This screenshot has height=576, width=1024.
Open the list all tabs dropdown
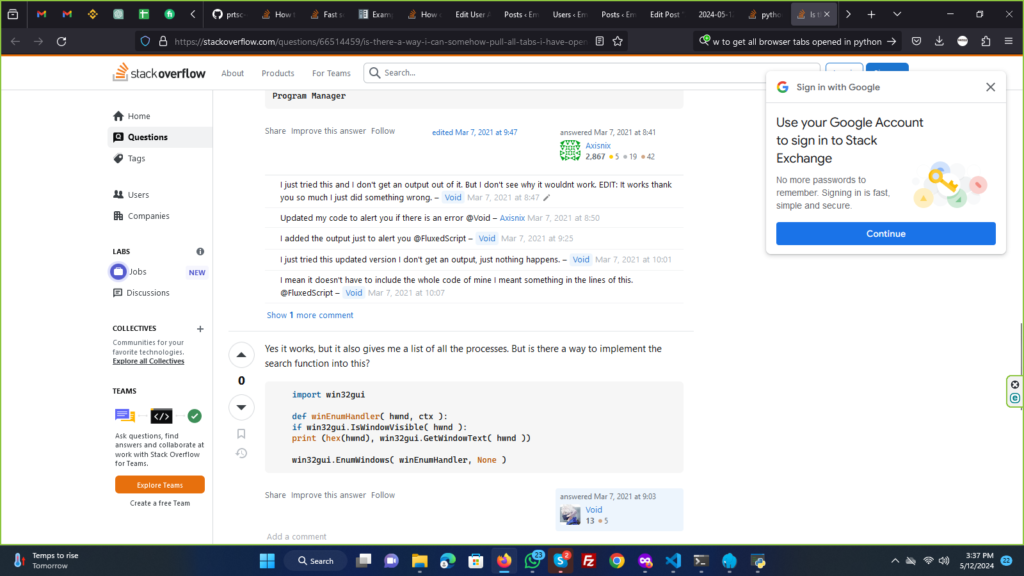click(896, 15)
